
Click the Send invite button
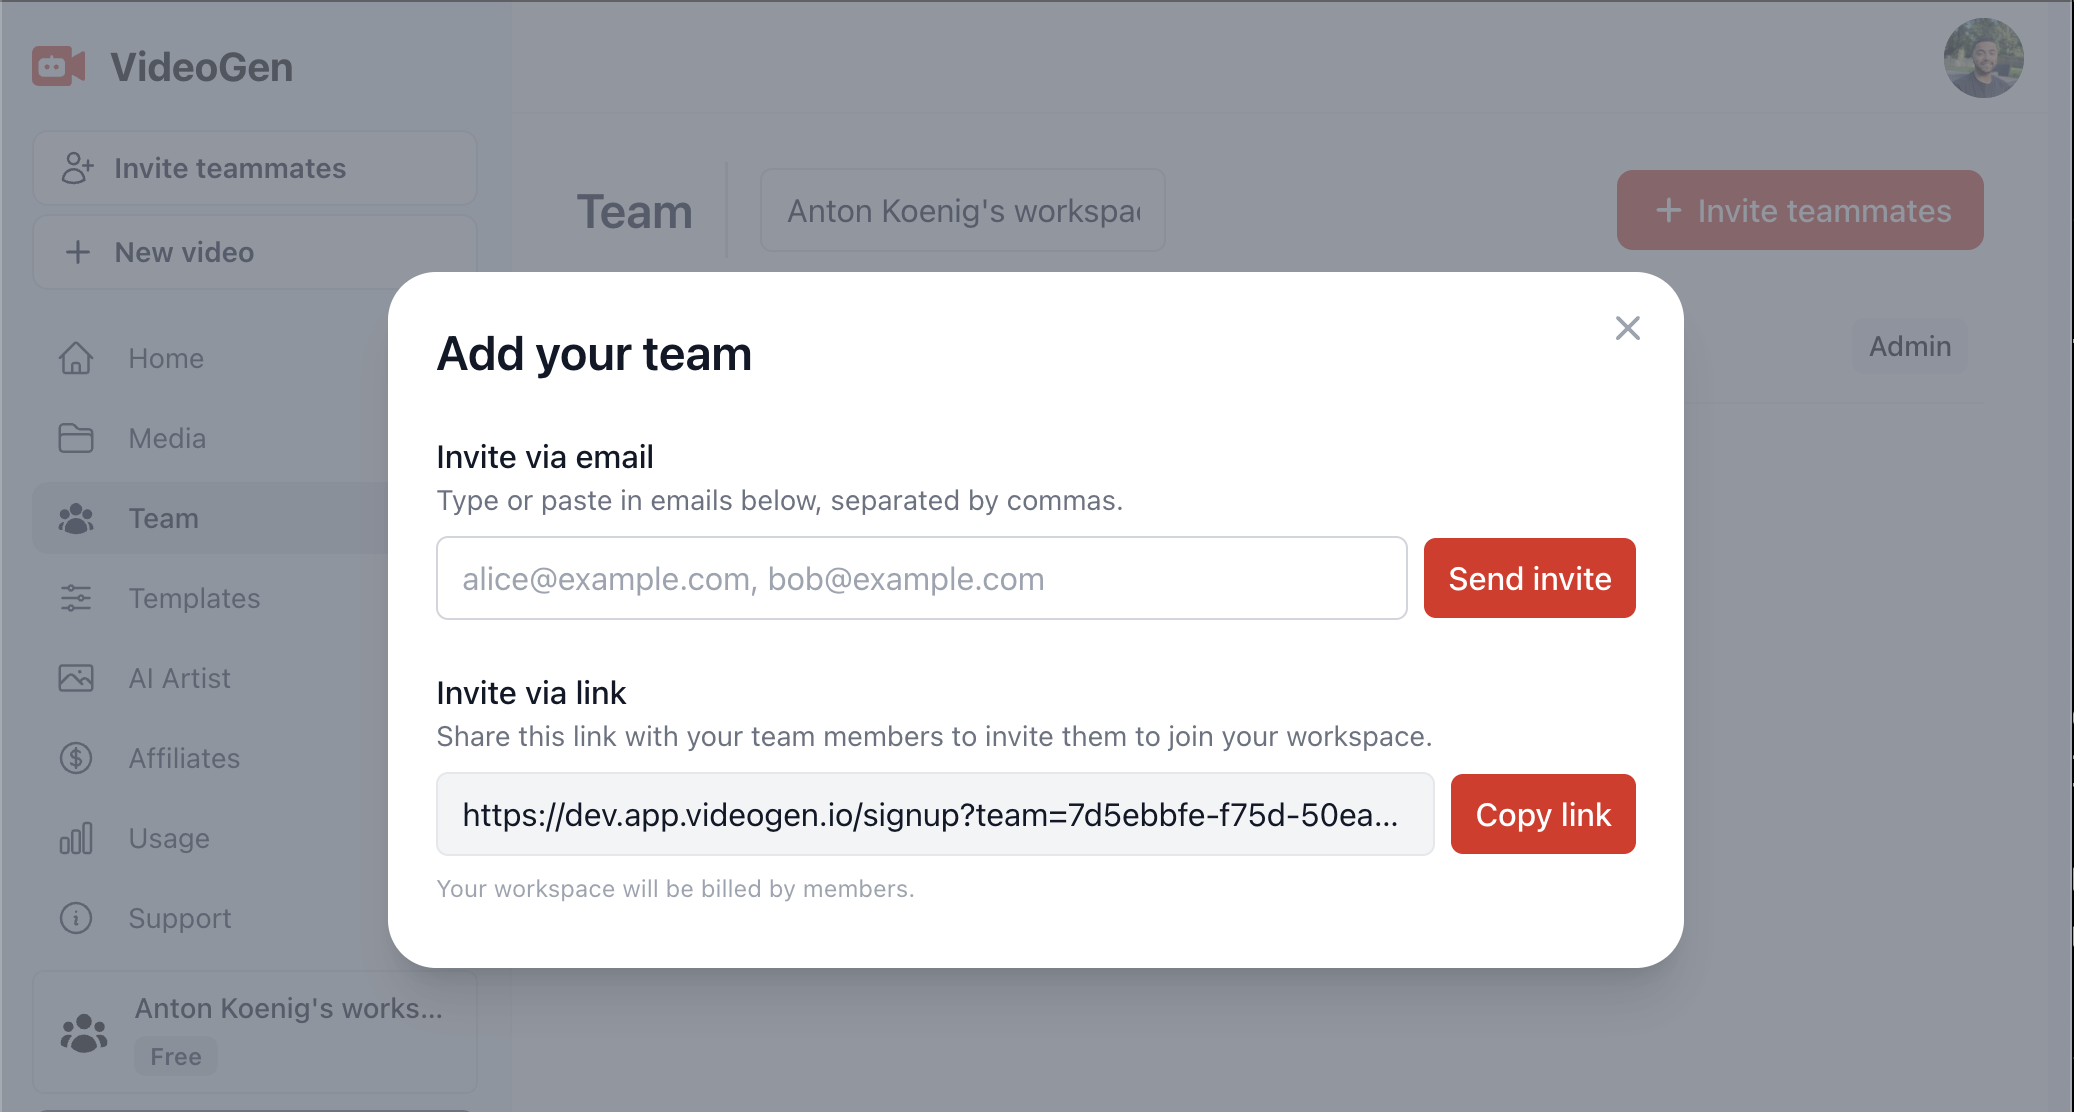pyautogui.click(x=1529, y=578)
